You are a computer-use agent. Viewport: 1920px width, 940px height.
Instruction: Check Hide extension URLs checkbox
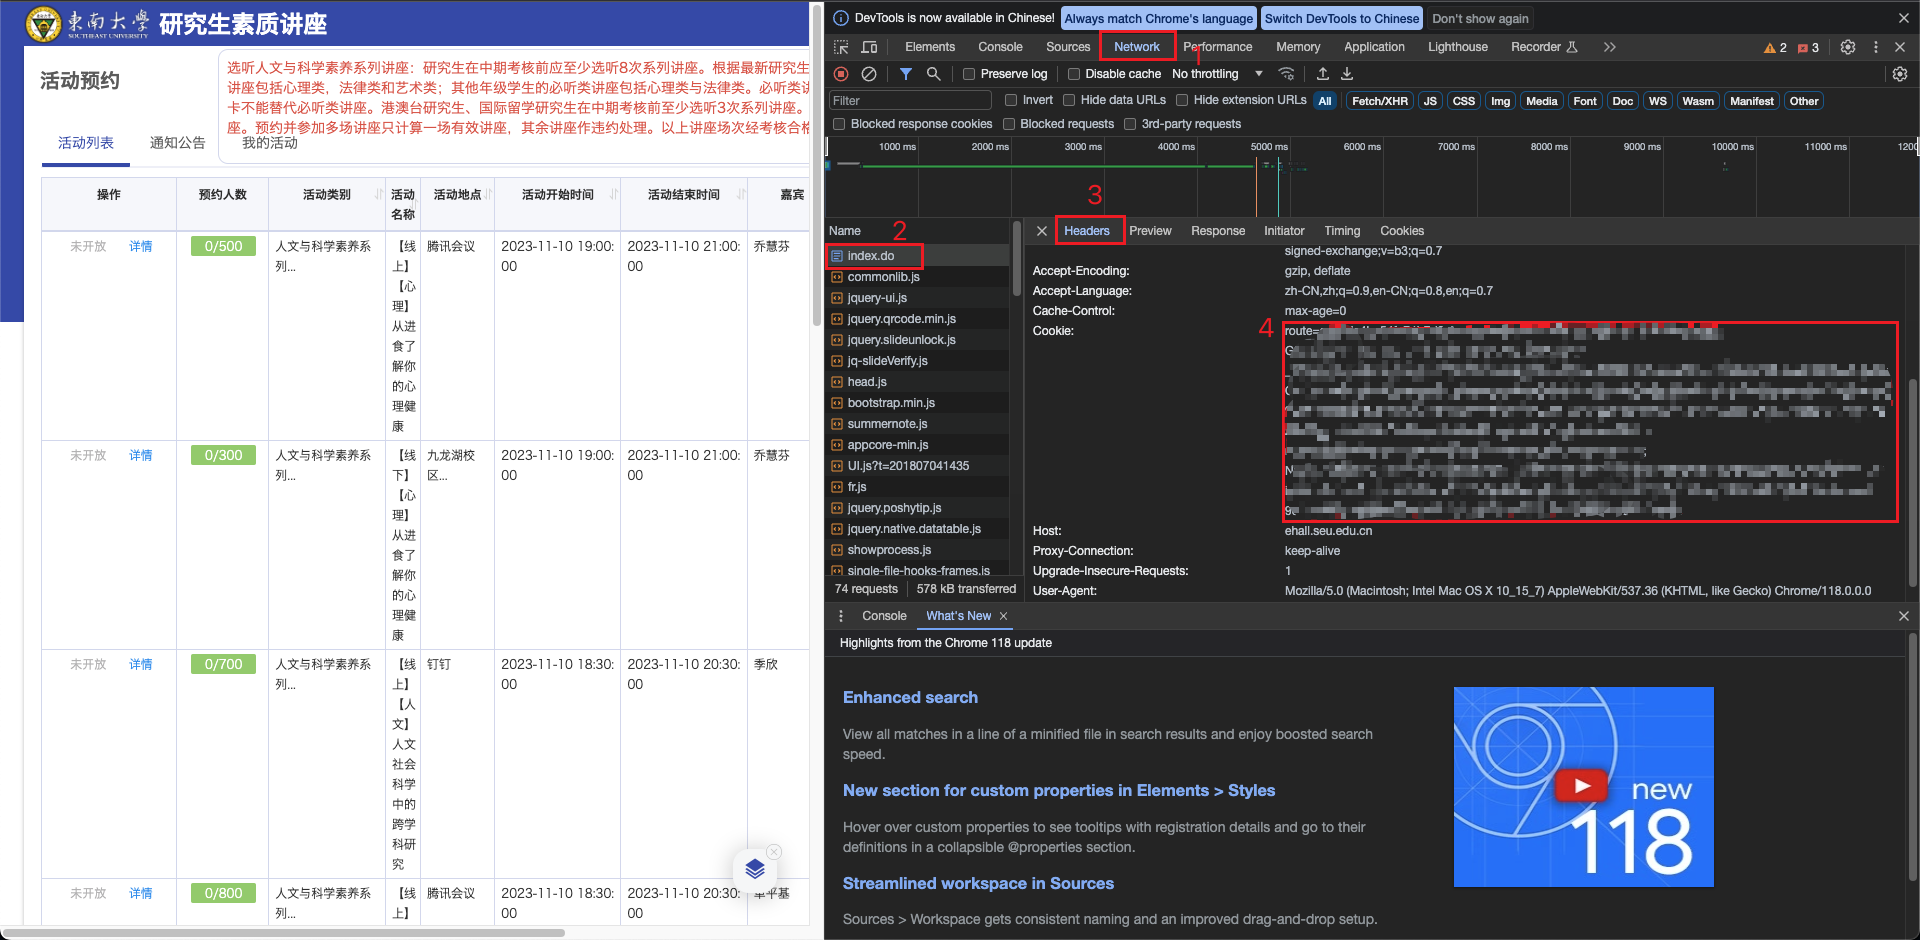pos(1182,100)
